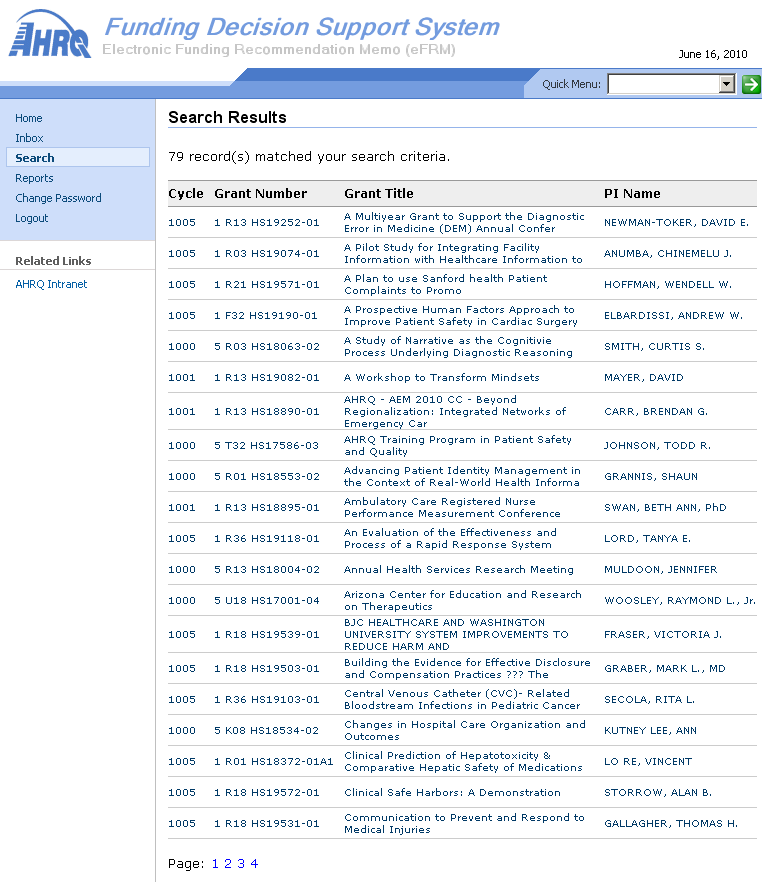Open title 'A Workshop to Transform Mindsets'
The height and width of the screenshot is (882, 762).
click(441, 377)
